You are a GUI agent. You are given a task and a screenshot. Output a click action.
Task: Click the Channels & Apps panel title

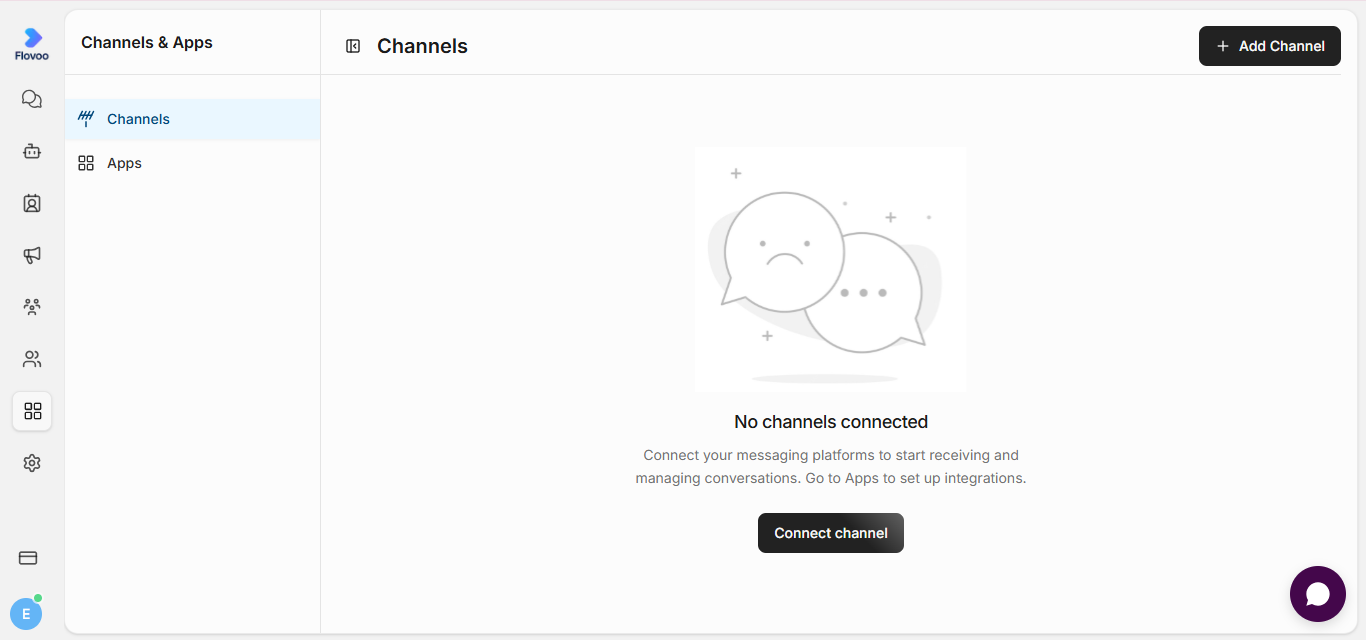click(147, 42)
